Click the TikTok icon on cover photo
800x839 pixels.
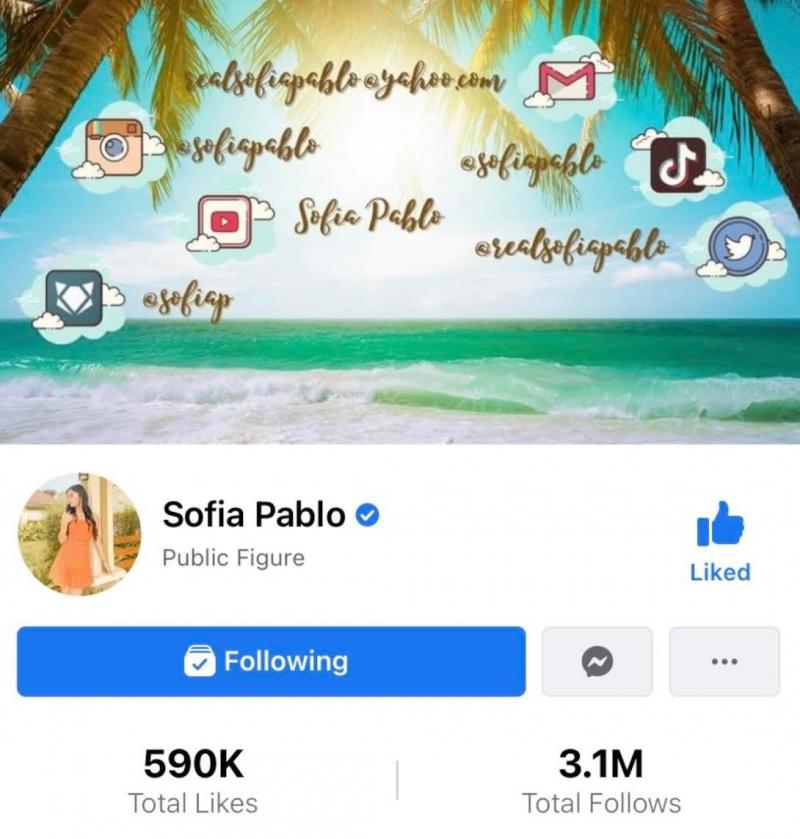click(677, 164)
